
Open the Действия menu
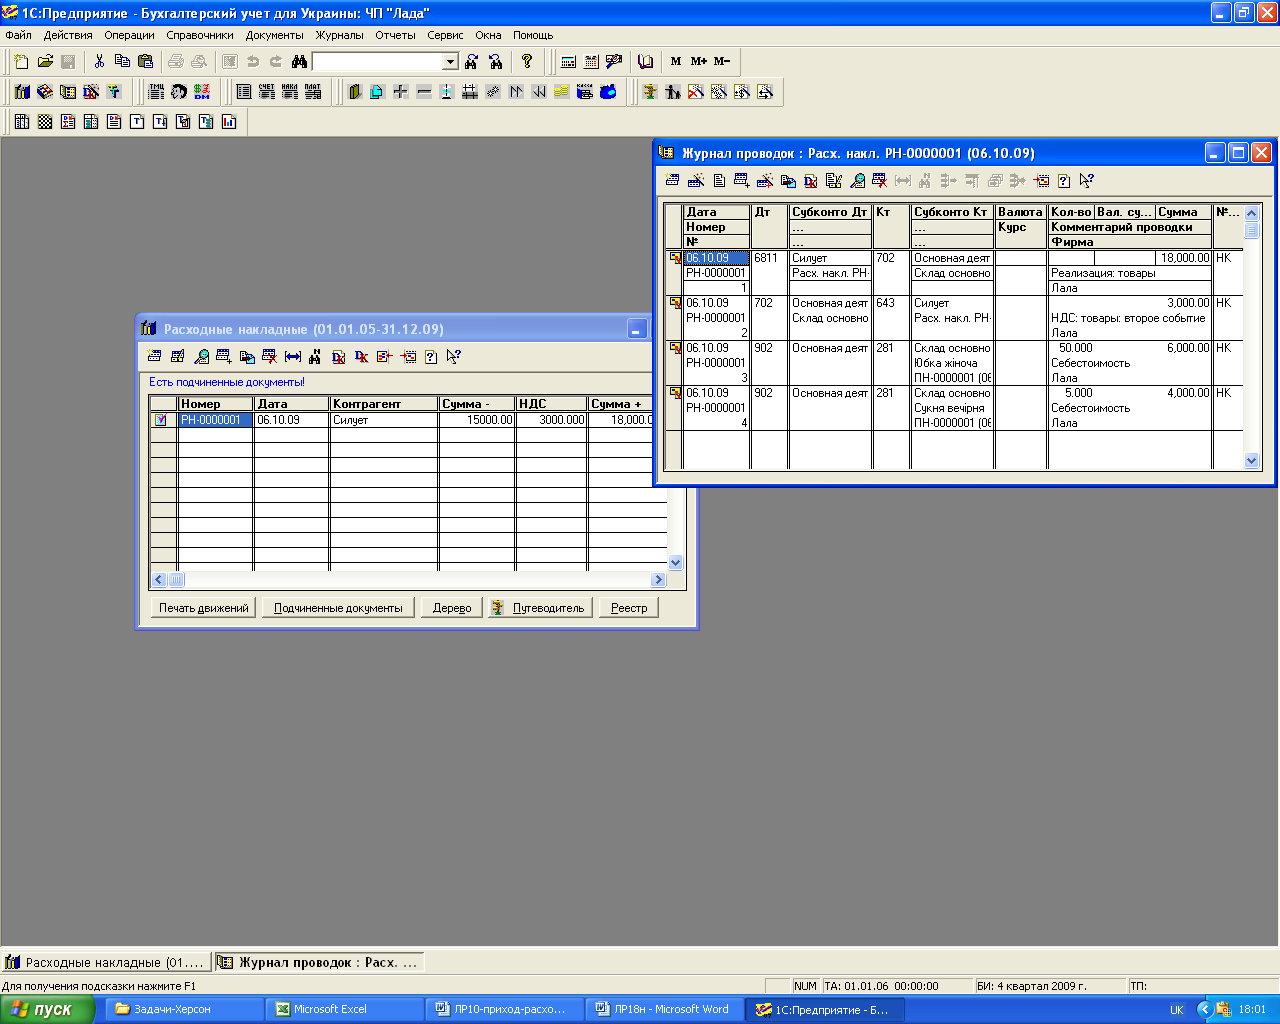68,35
